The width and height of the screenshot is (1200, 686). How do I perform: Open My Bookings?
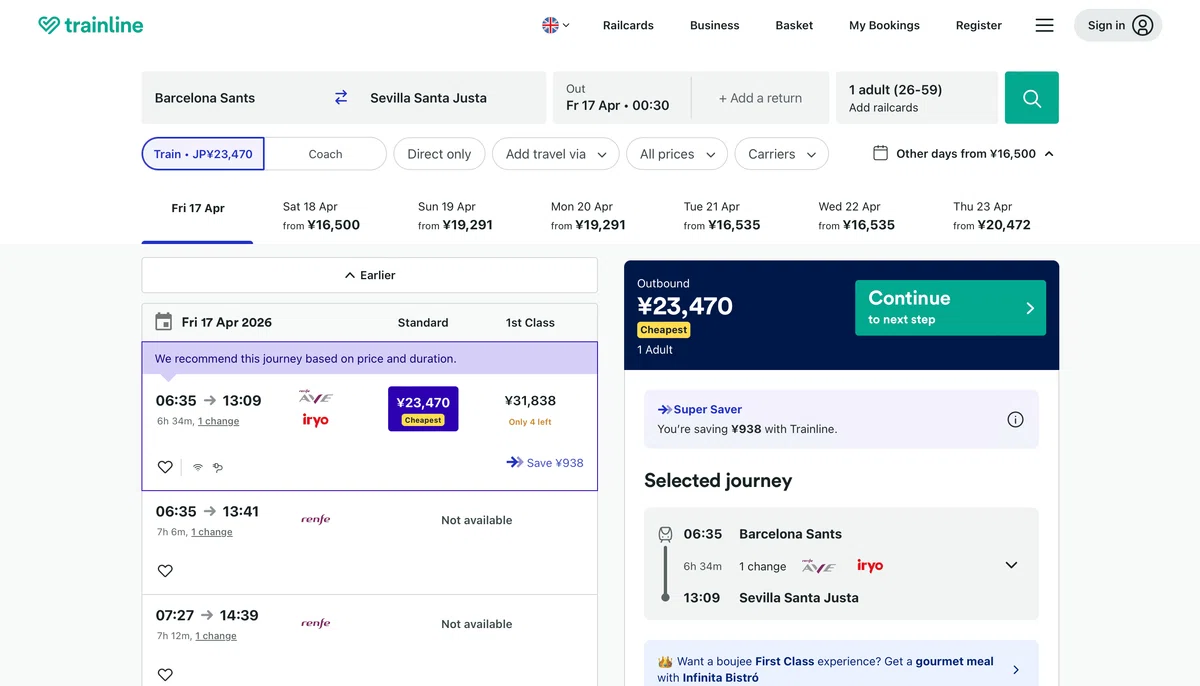[884, 25]
